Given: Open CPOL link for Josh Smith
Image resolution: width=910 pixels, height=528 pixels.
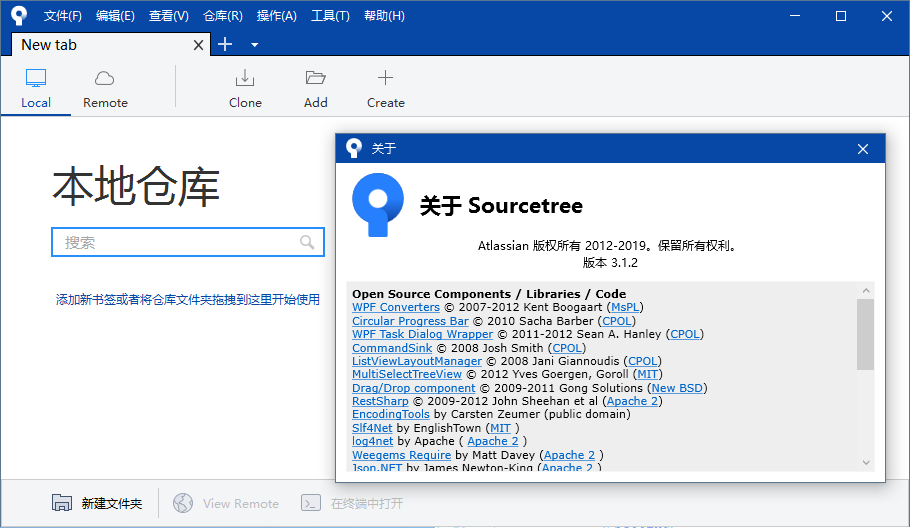Looking at the screenshot, I should [567, 348].
